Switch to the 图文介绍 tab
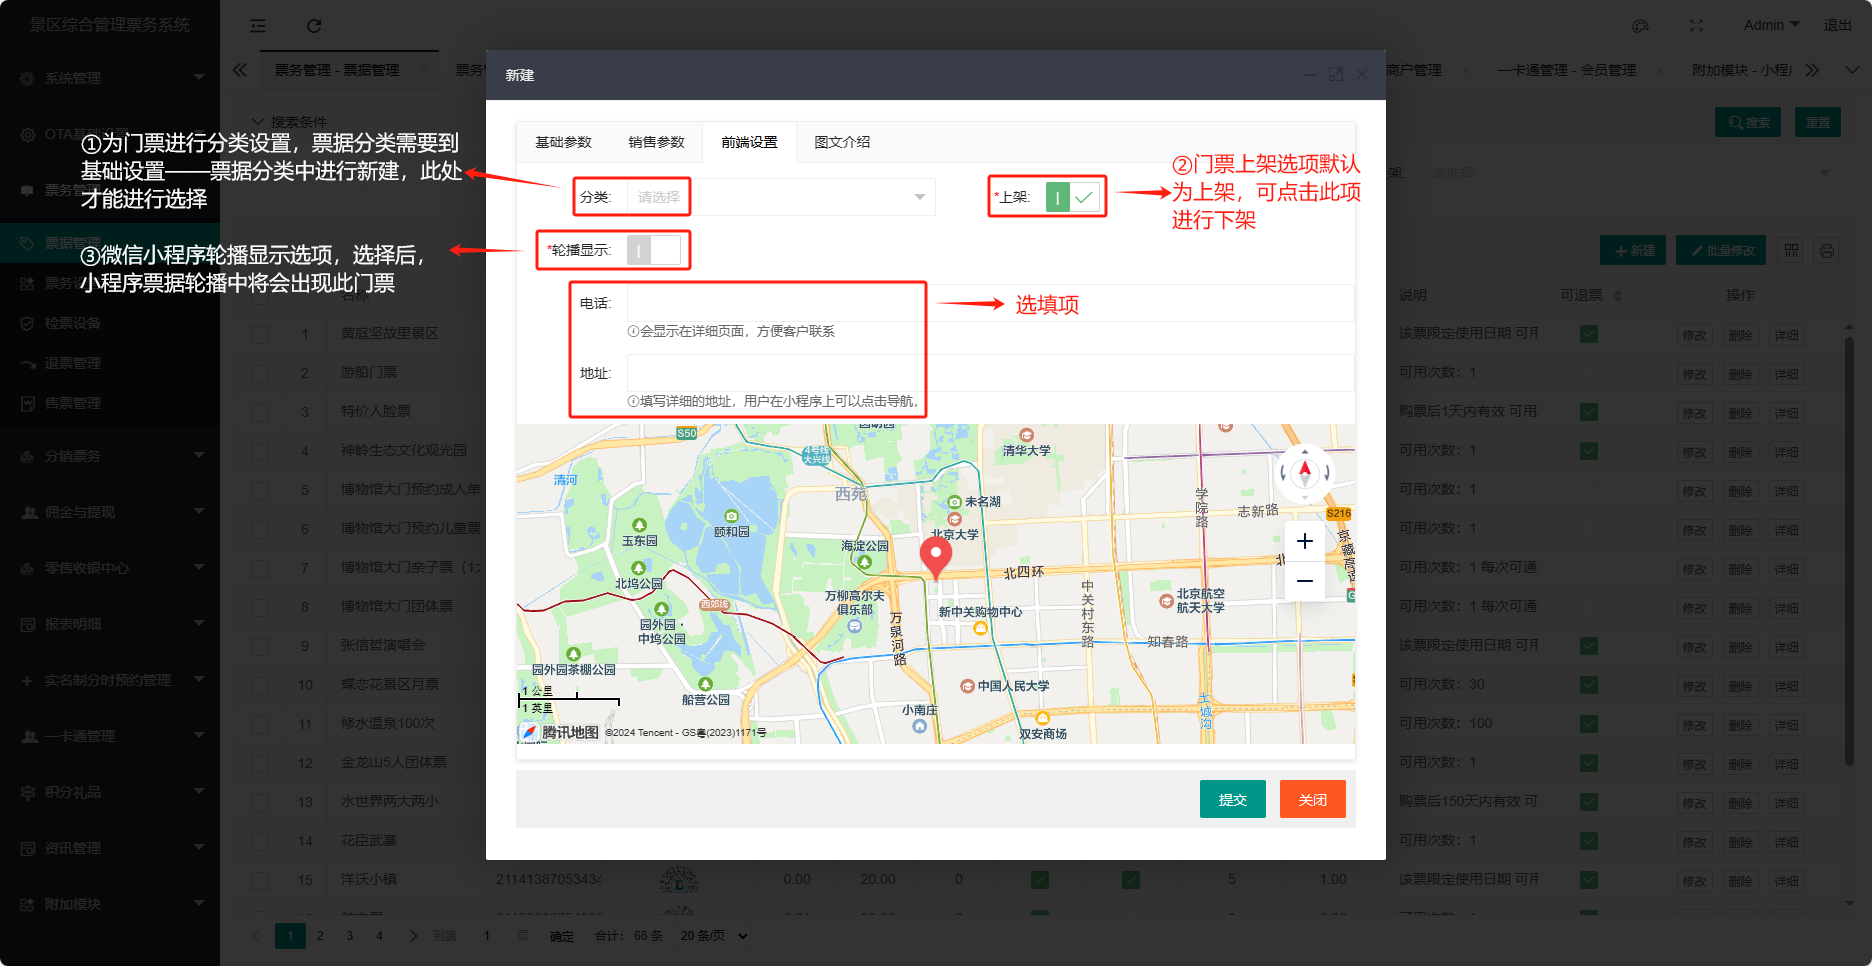The width and height of the screenshot is (1872, 966). coord(842,142)
